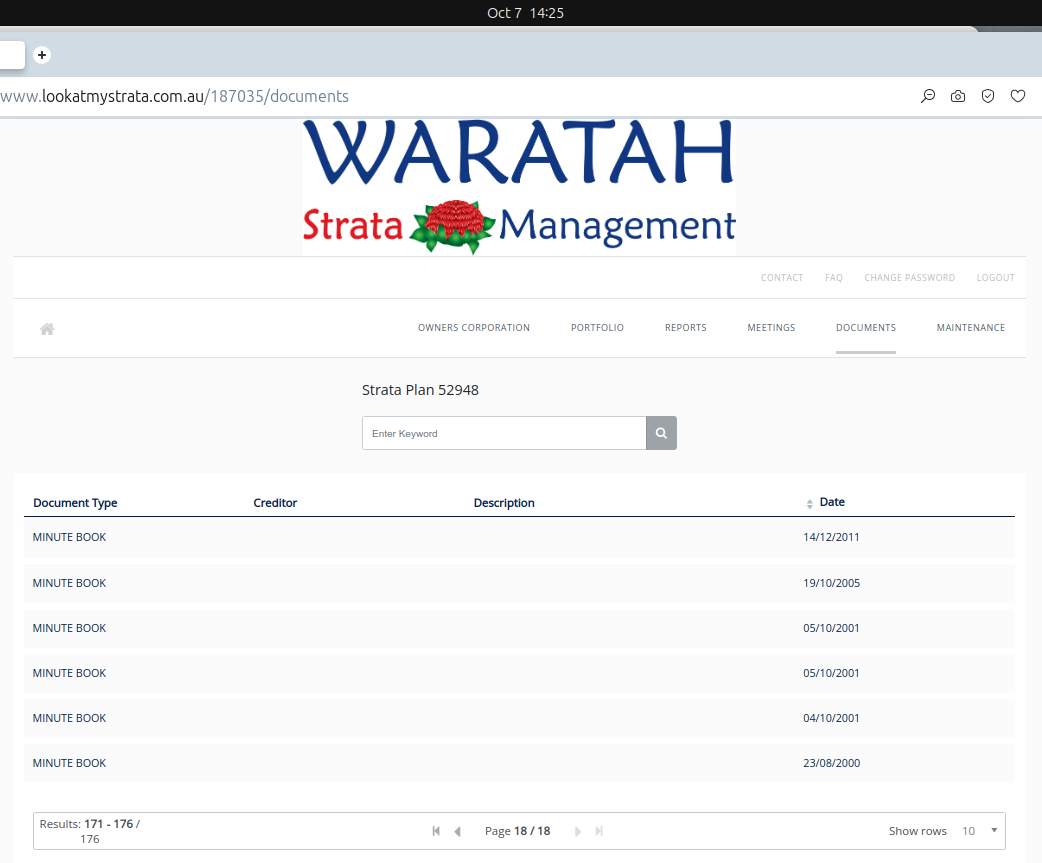
Task: Open the FAQ link
Action: pos(833,278)
